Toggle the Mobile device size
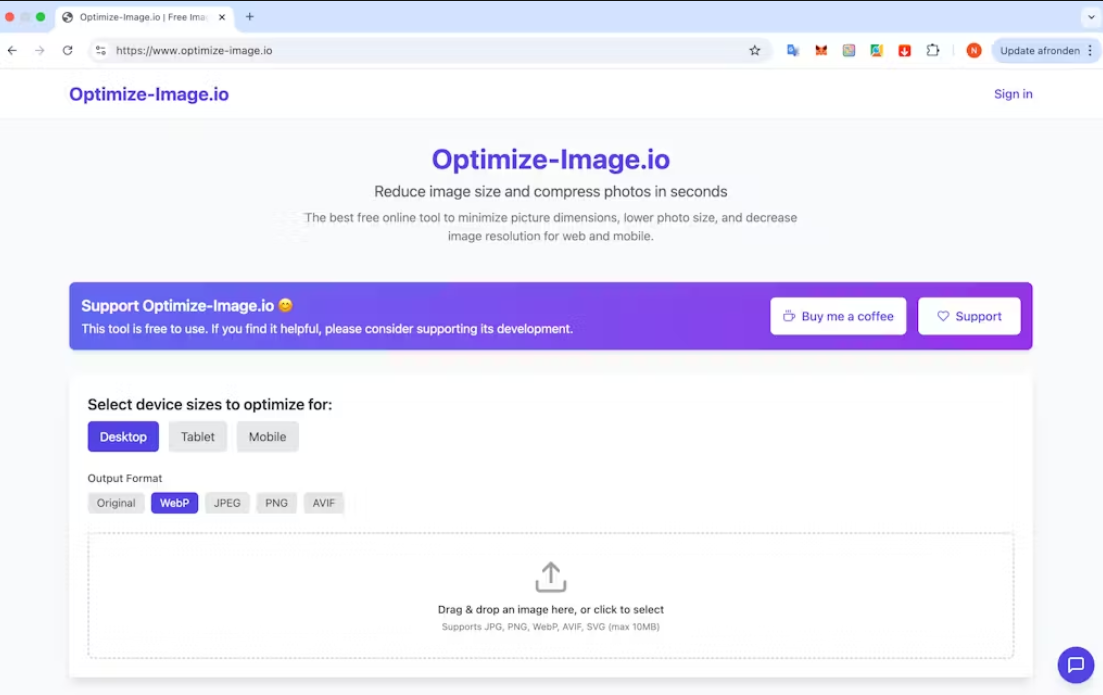 point(267,437)
